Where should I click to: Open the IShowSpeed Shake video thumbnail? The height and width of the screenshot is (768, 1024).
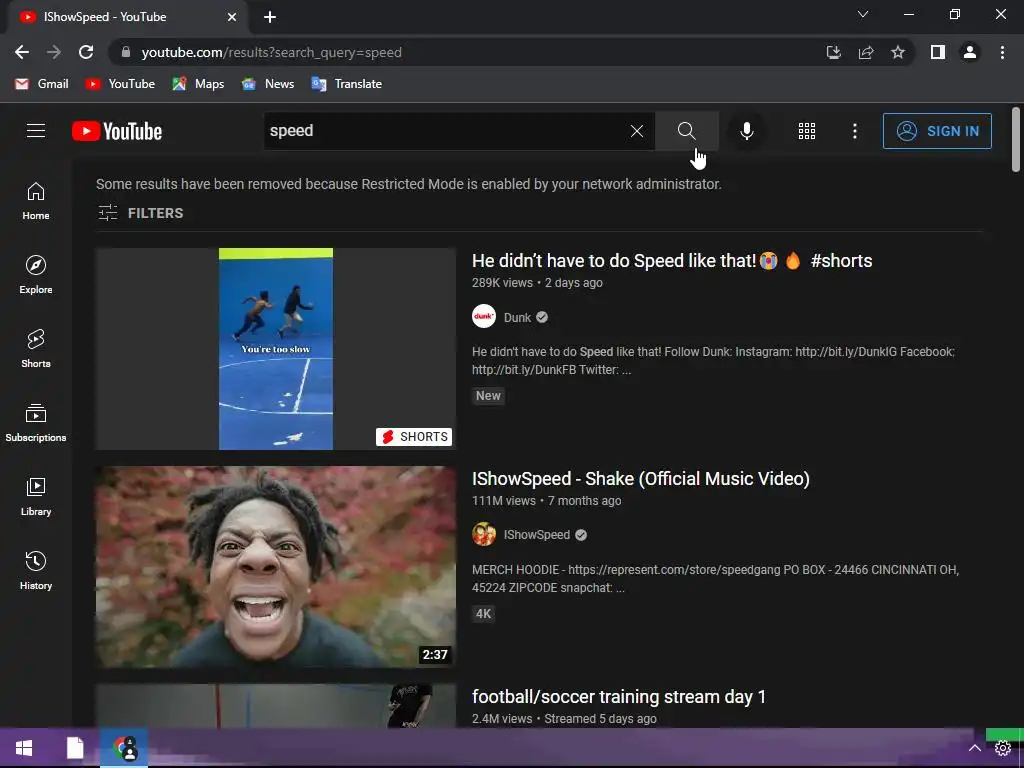click(276, 567)
